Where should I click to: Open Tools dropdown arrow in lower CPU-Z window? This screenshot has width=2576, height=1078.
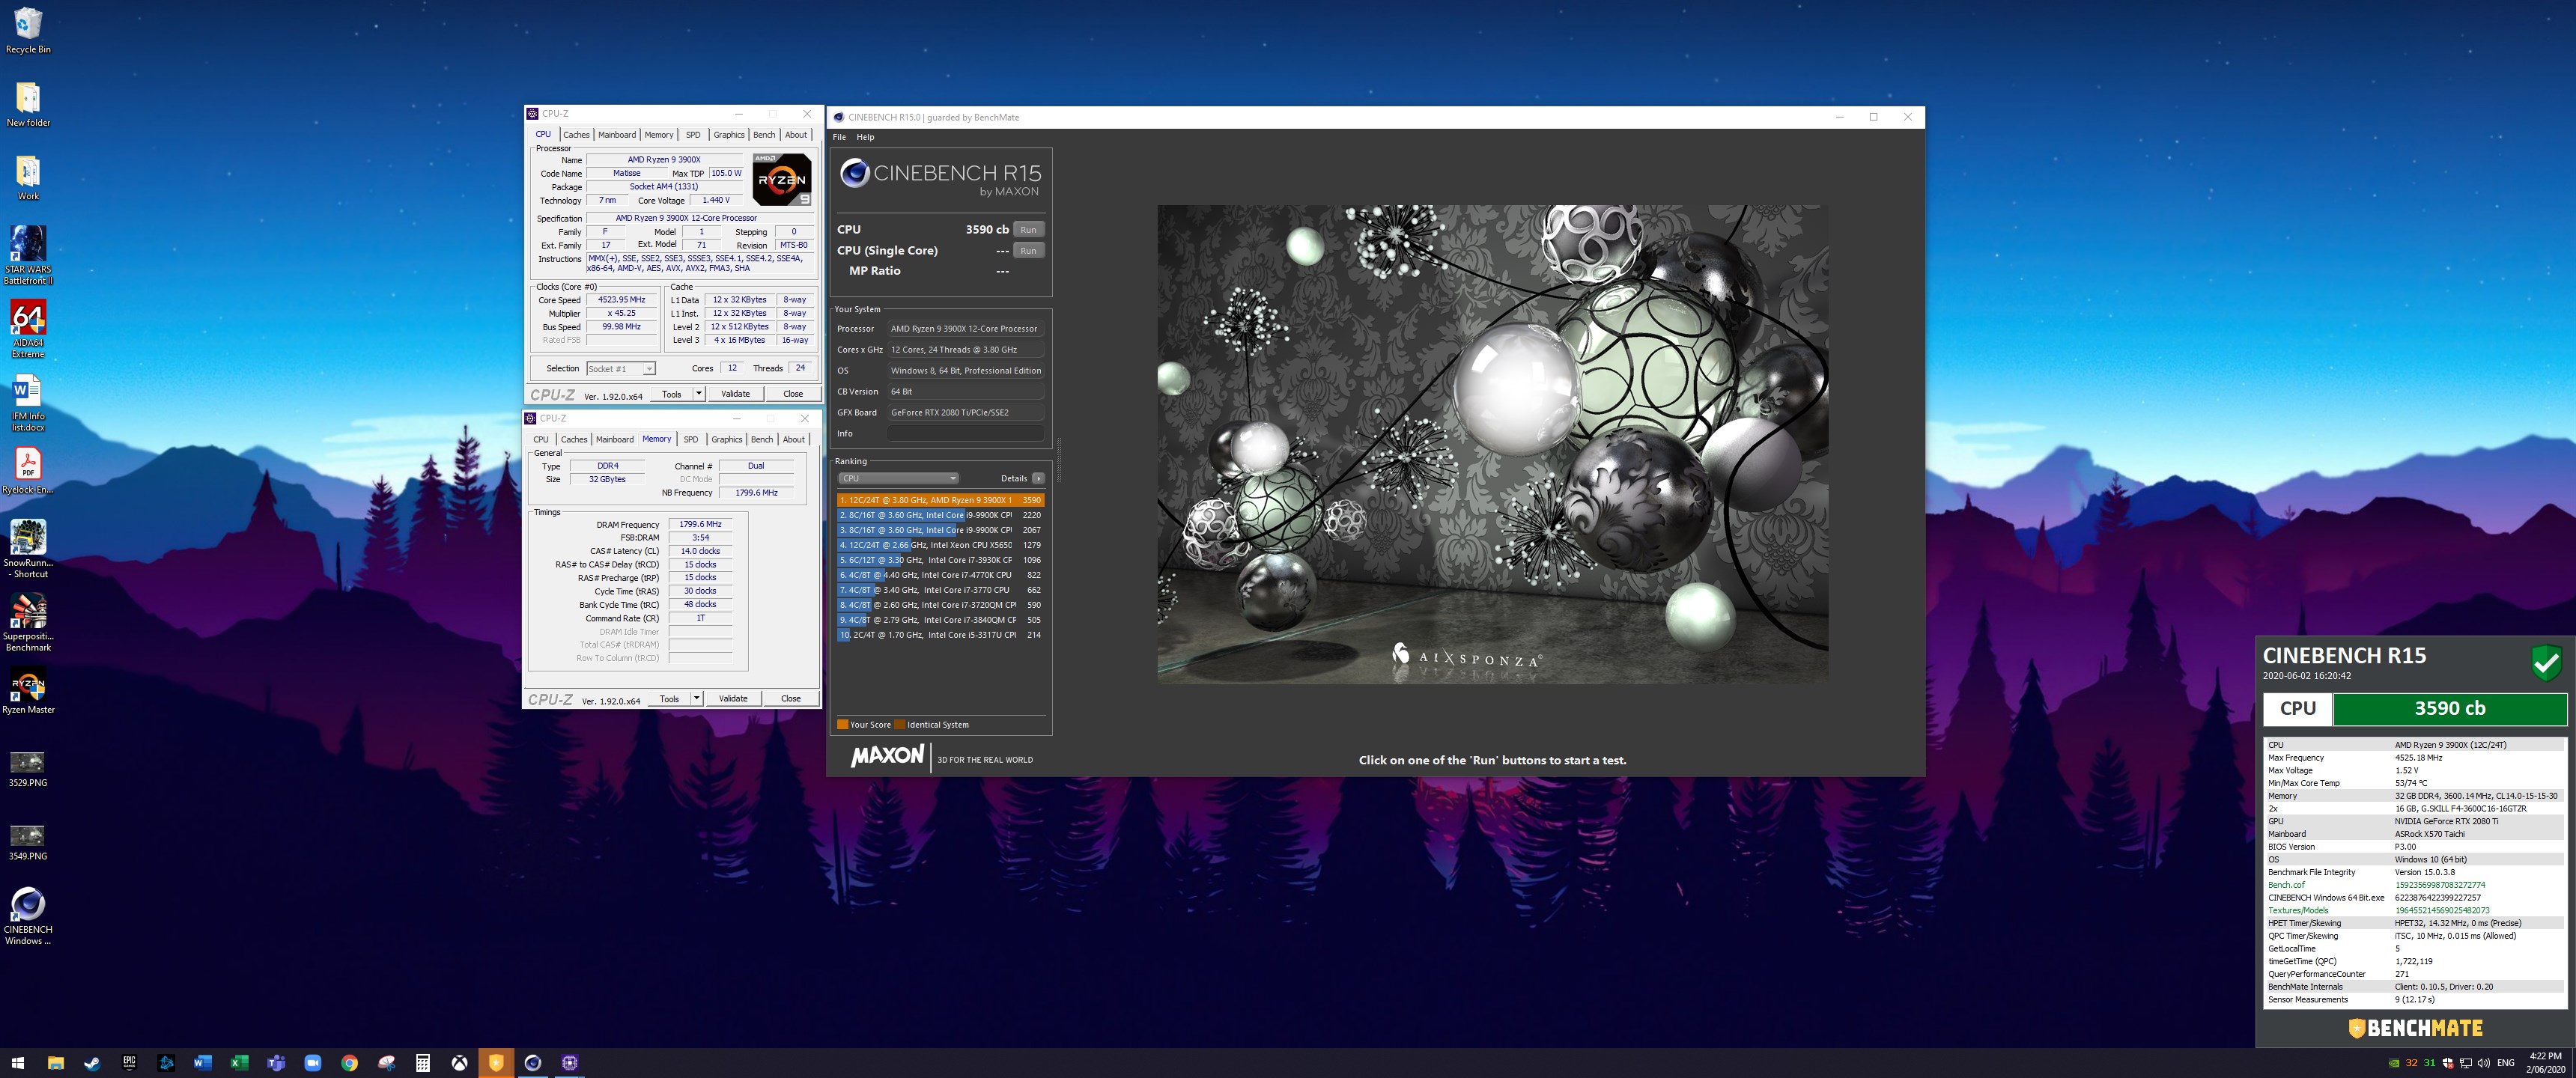tap(697, 698)
